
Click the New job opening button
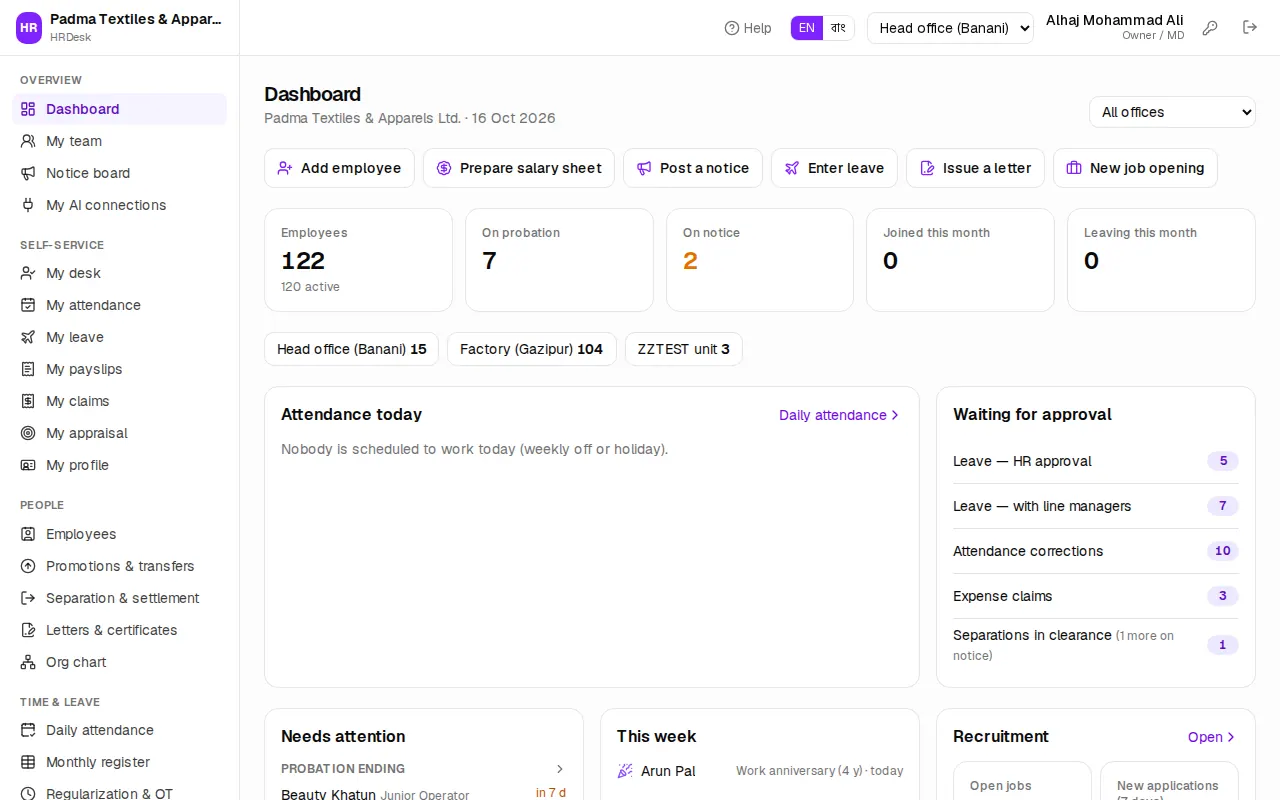pos(1135,168)
